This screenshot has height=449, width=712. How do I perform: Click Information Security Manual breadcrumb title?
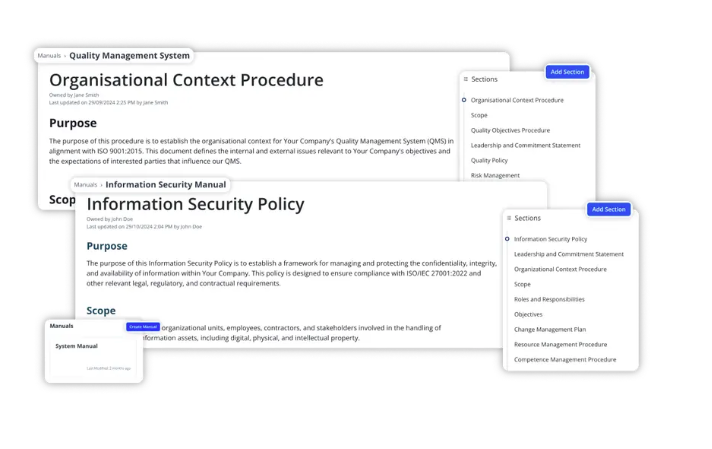[x=166, y=185]
